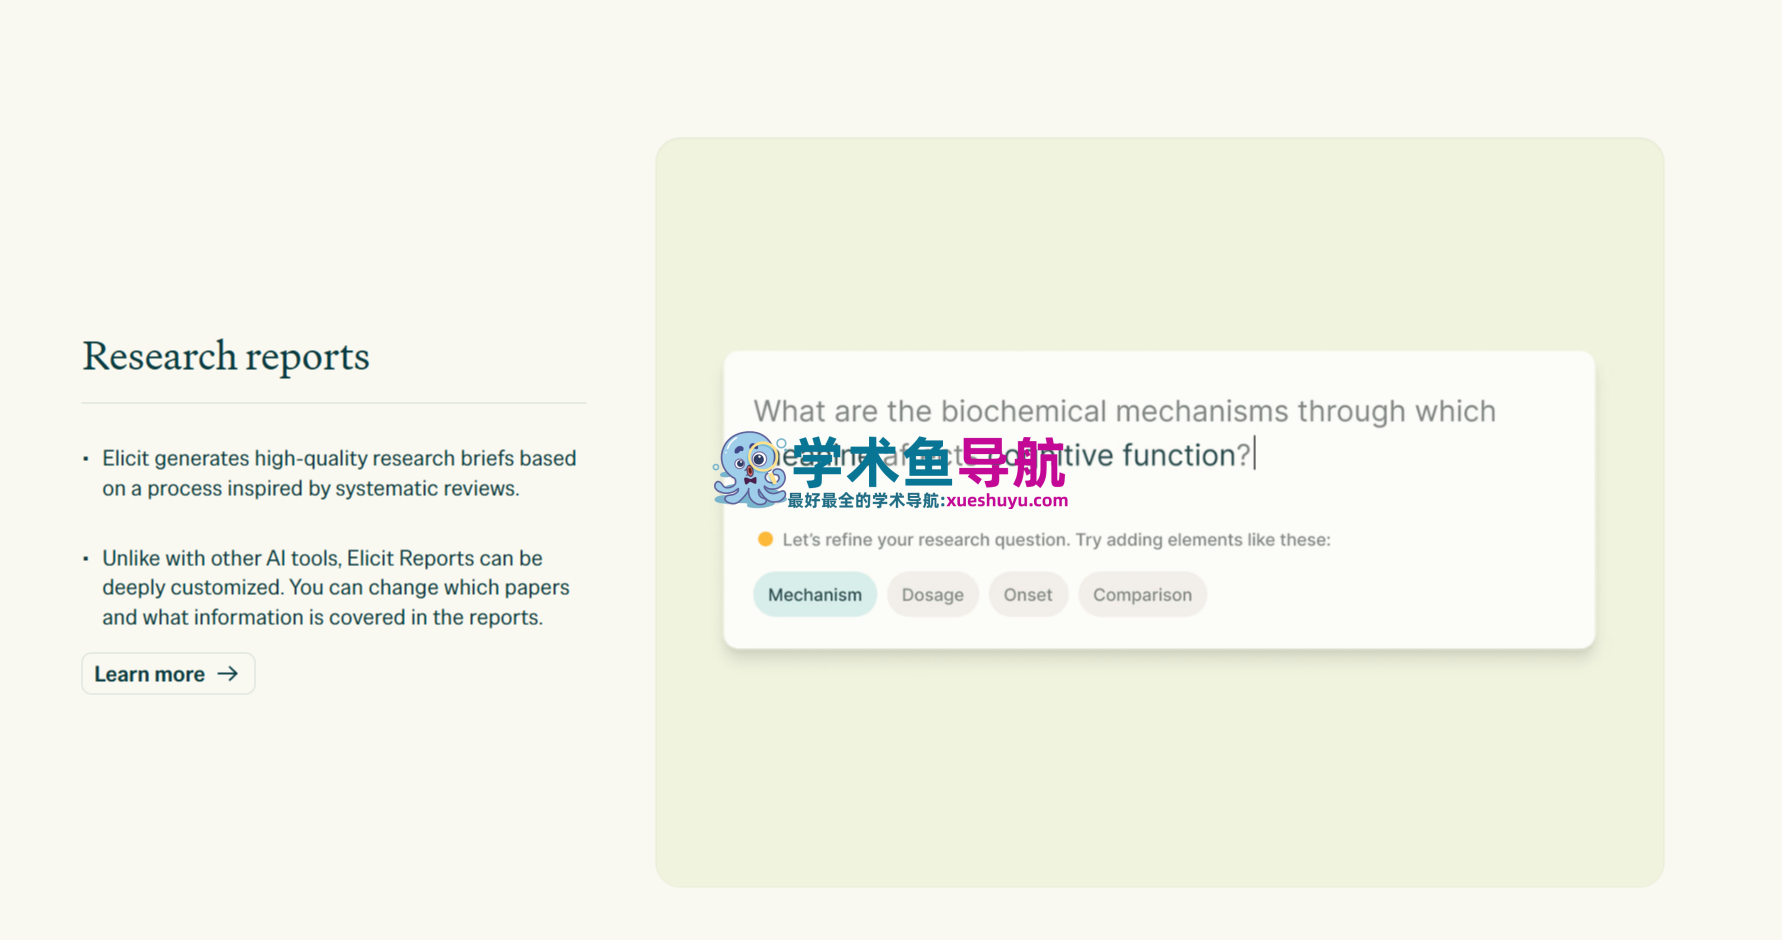Click the bullet marker before "Elicit generates"

(86, 459)
